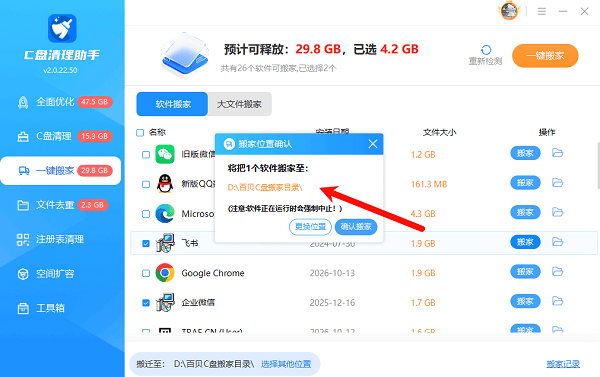This screenshot has height=377, width=600.
Task: Open user avatar profile at top
Action: pos(509,11)
